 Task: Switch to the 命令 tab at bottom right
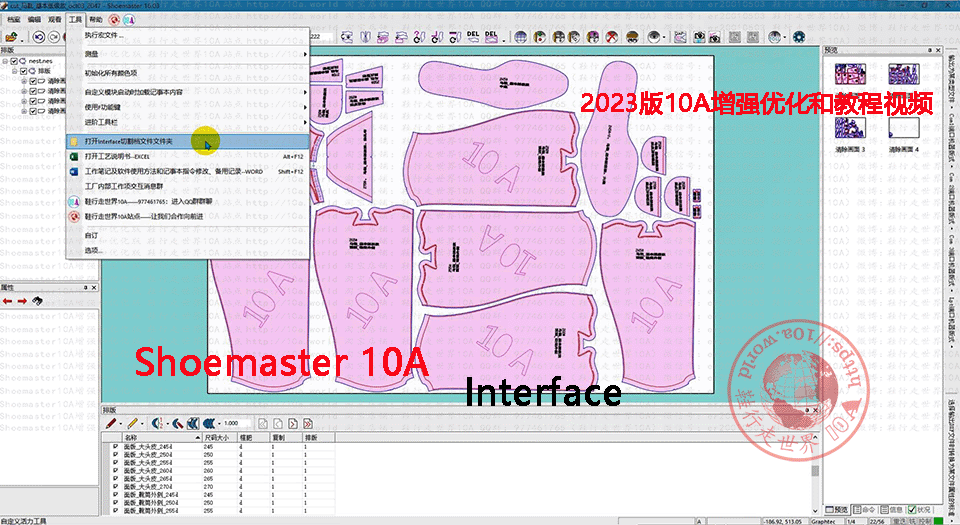[x=865, y=509]
